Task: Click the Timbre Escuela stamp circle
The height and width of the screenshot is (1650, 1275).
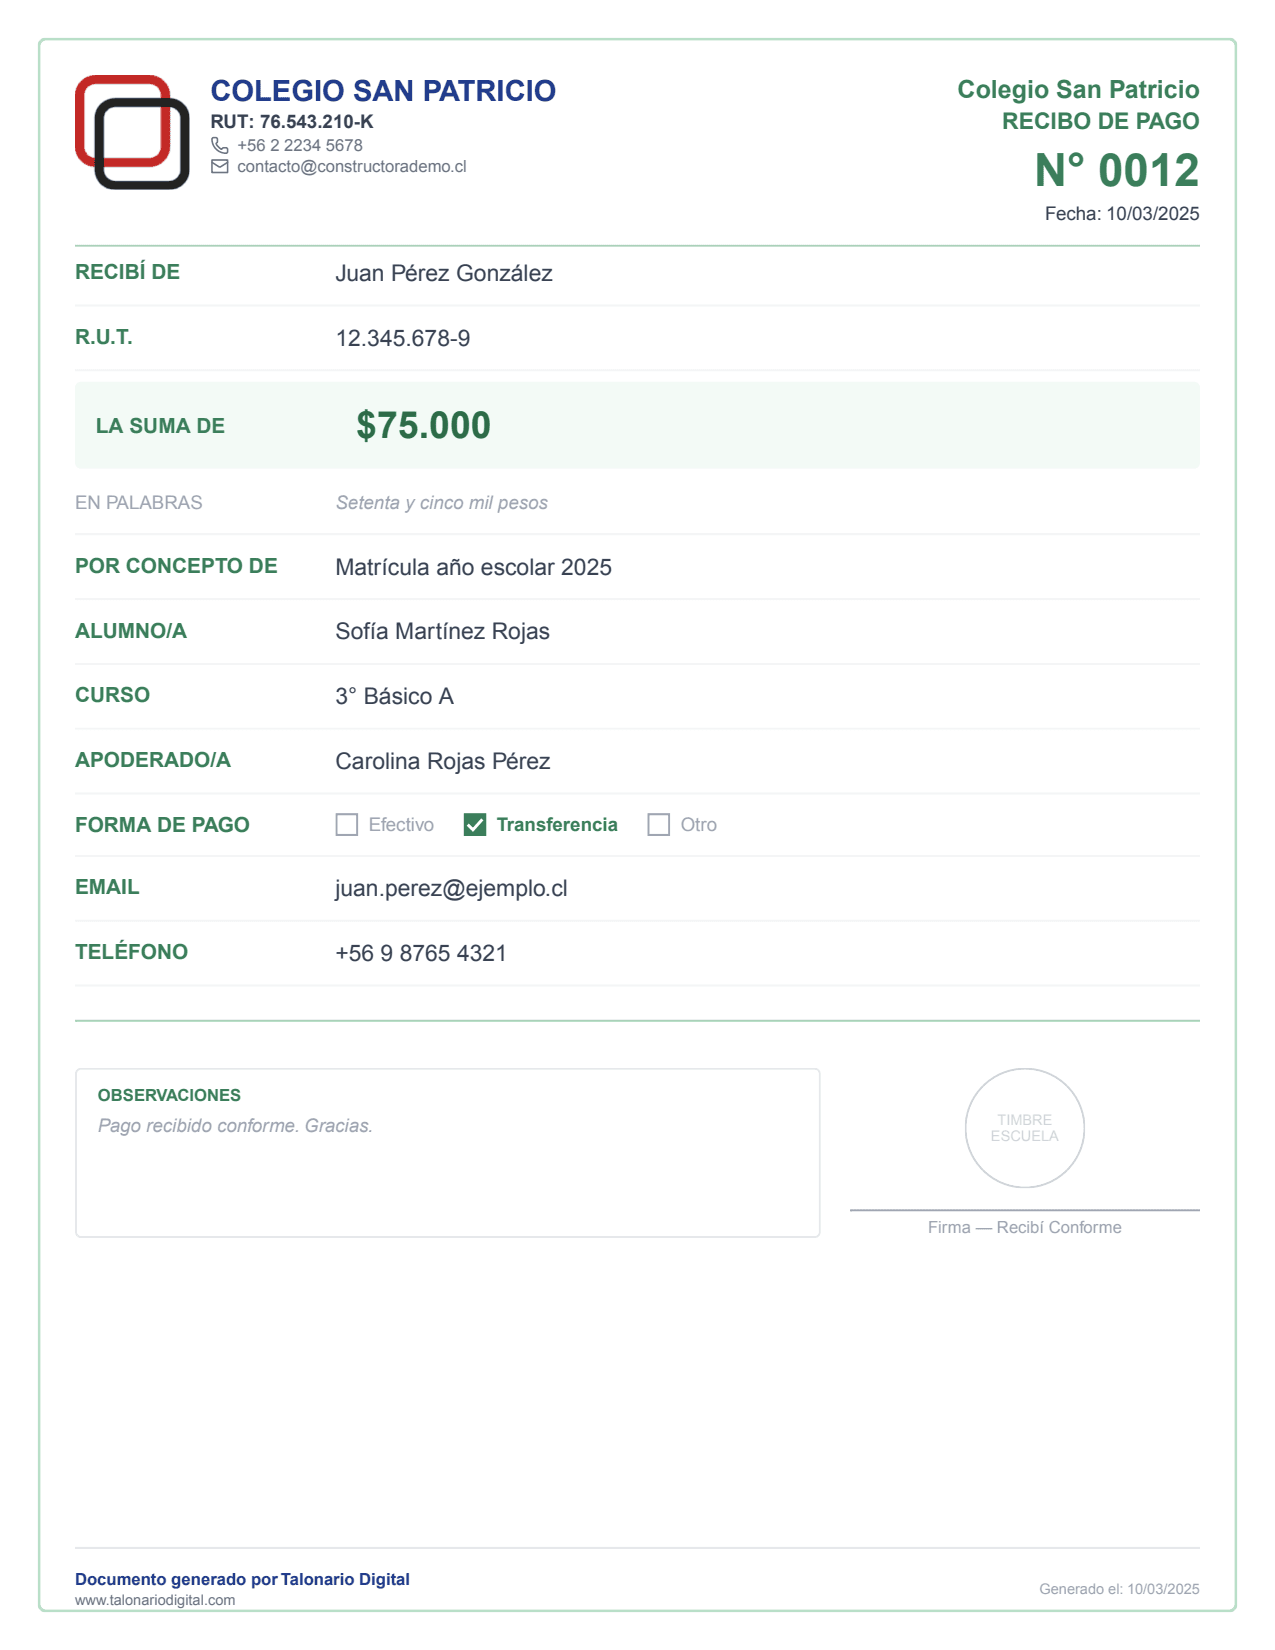Action: (1025, 1128)
